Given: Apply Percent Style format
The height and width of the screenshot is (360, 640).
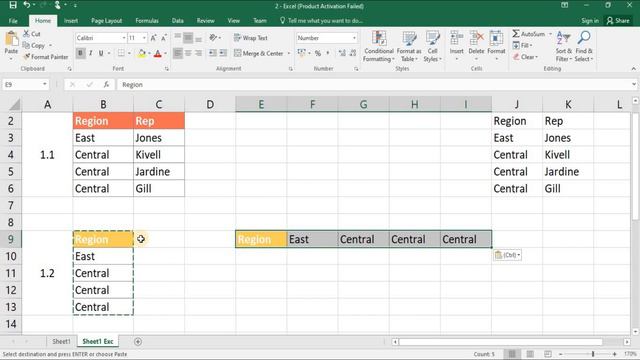Looking at the screenshot, I should click(318, 53).
